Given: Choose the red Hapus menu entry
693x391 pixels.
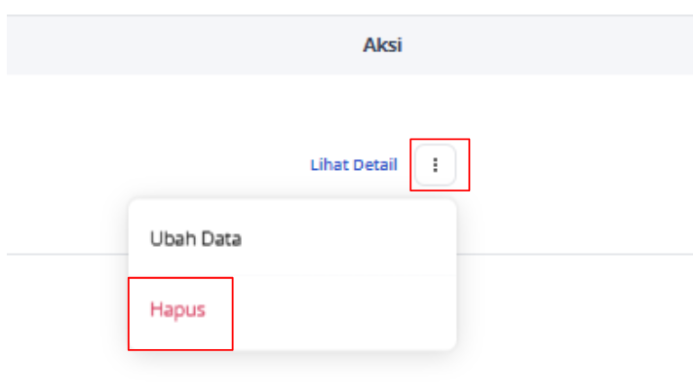Looking at the screenshot, I should [x=178, y=310].
